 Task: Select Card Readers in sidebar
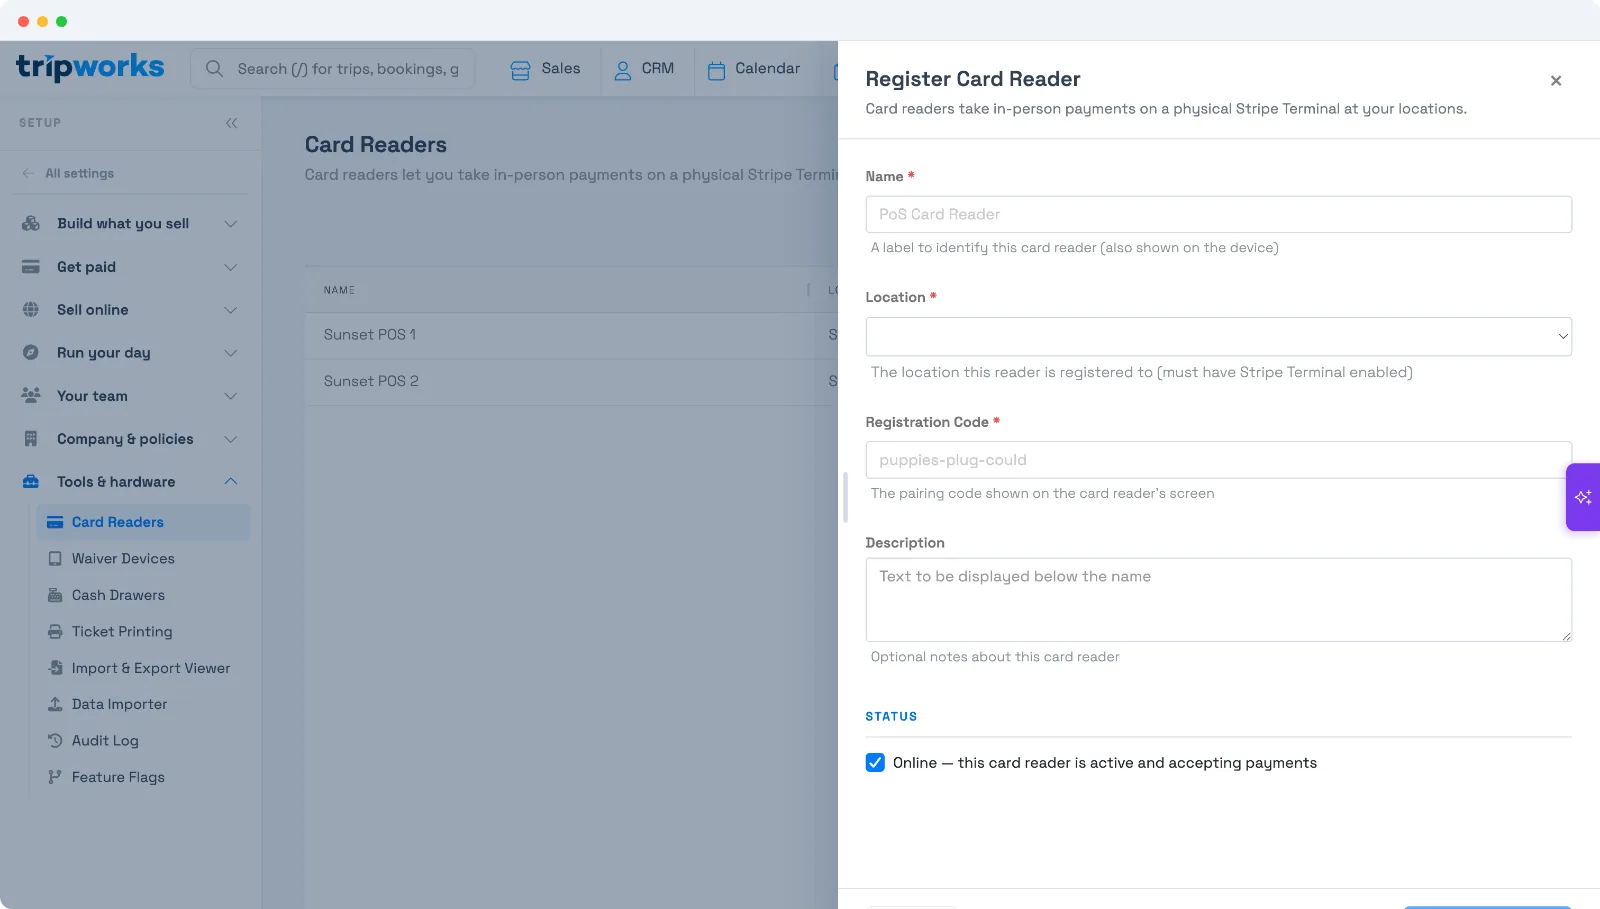[143, 522]
